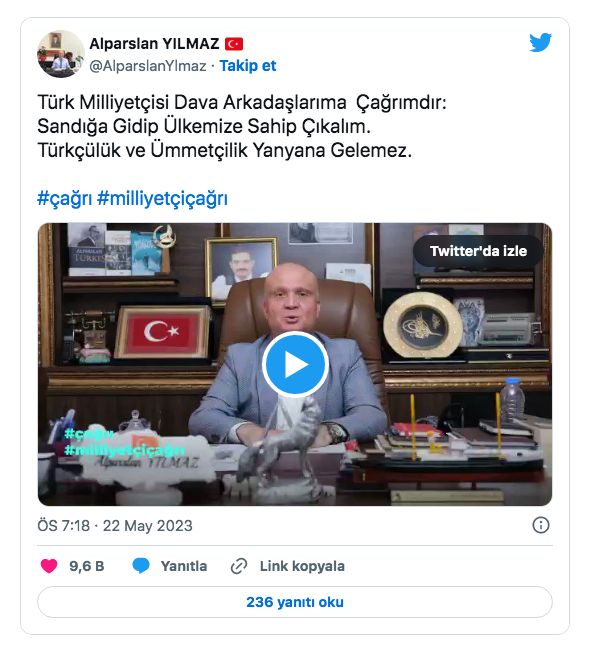Click the Twitter bird logo

(x=540, y=42)
